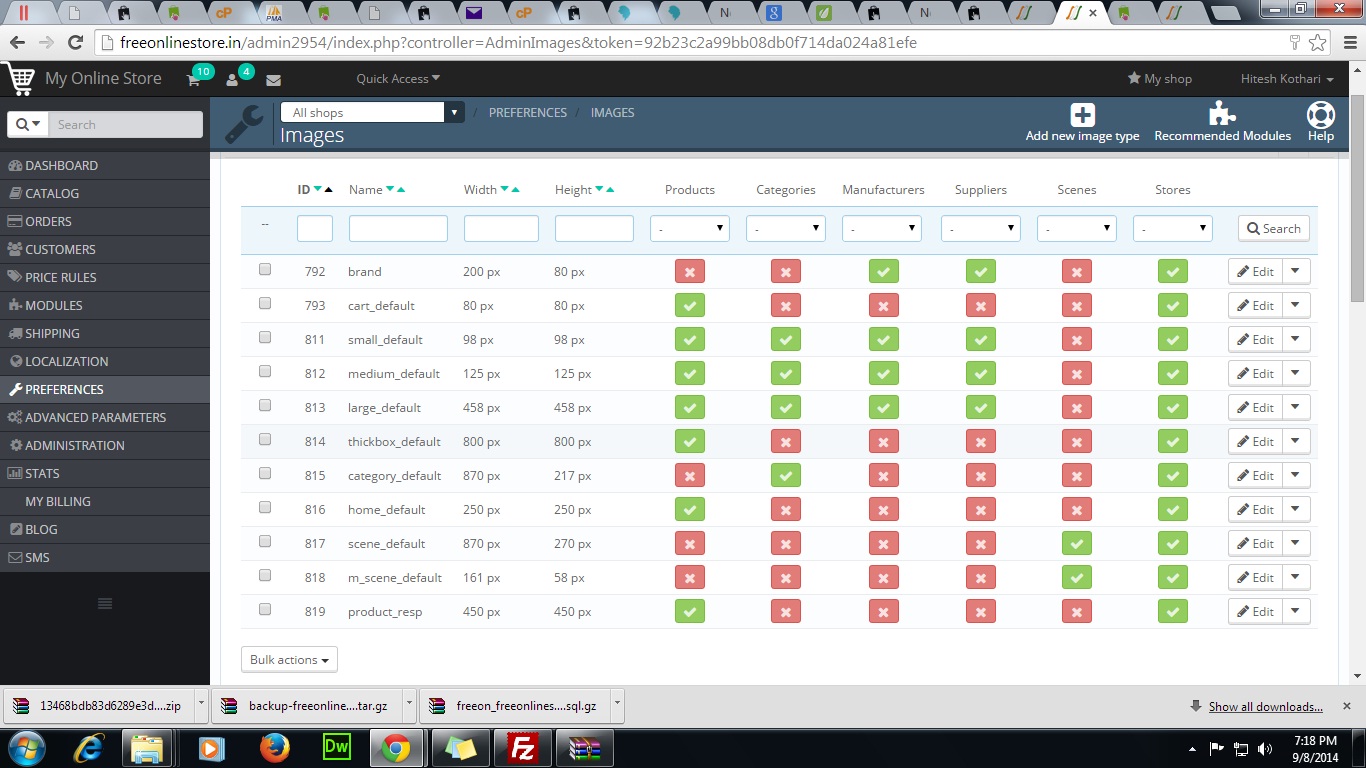Open Categories filter dropdown
Image resolution: width=1366 pixels, height=768 pixels.
point(786,229)
